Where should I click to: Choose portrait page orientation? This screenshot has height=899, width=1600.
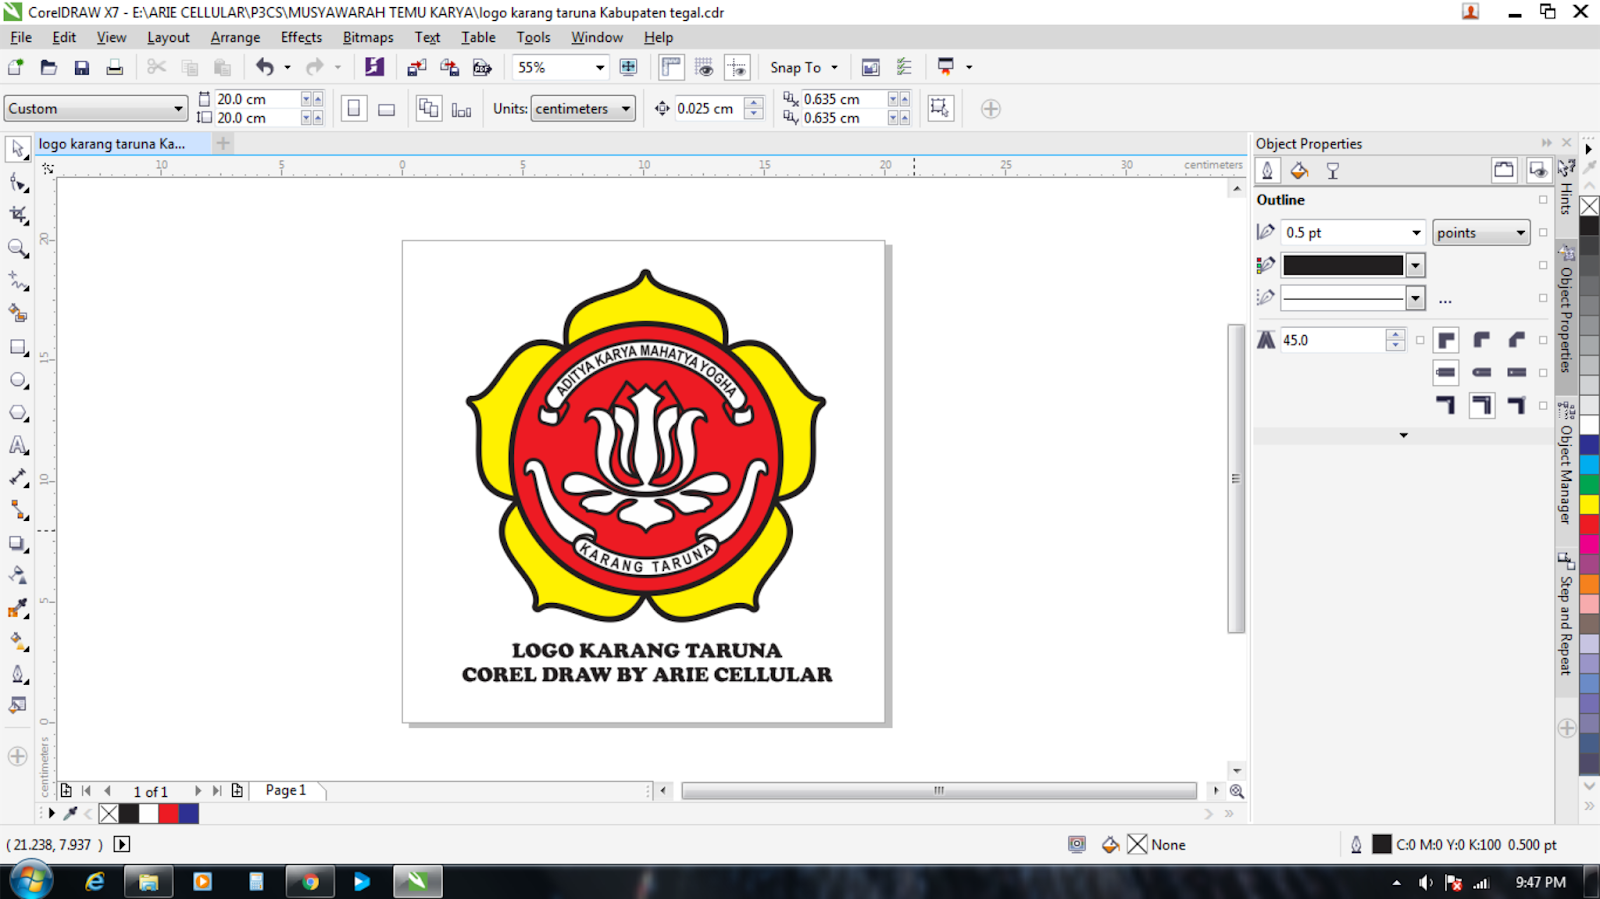[354, 108]
